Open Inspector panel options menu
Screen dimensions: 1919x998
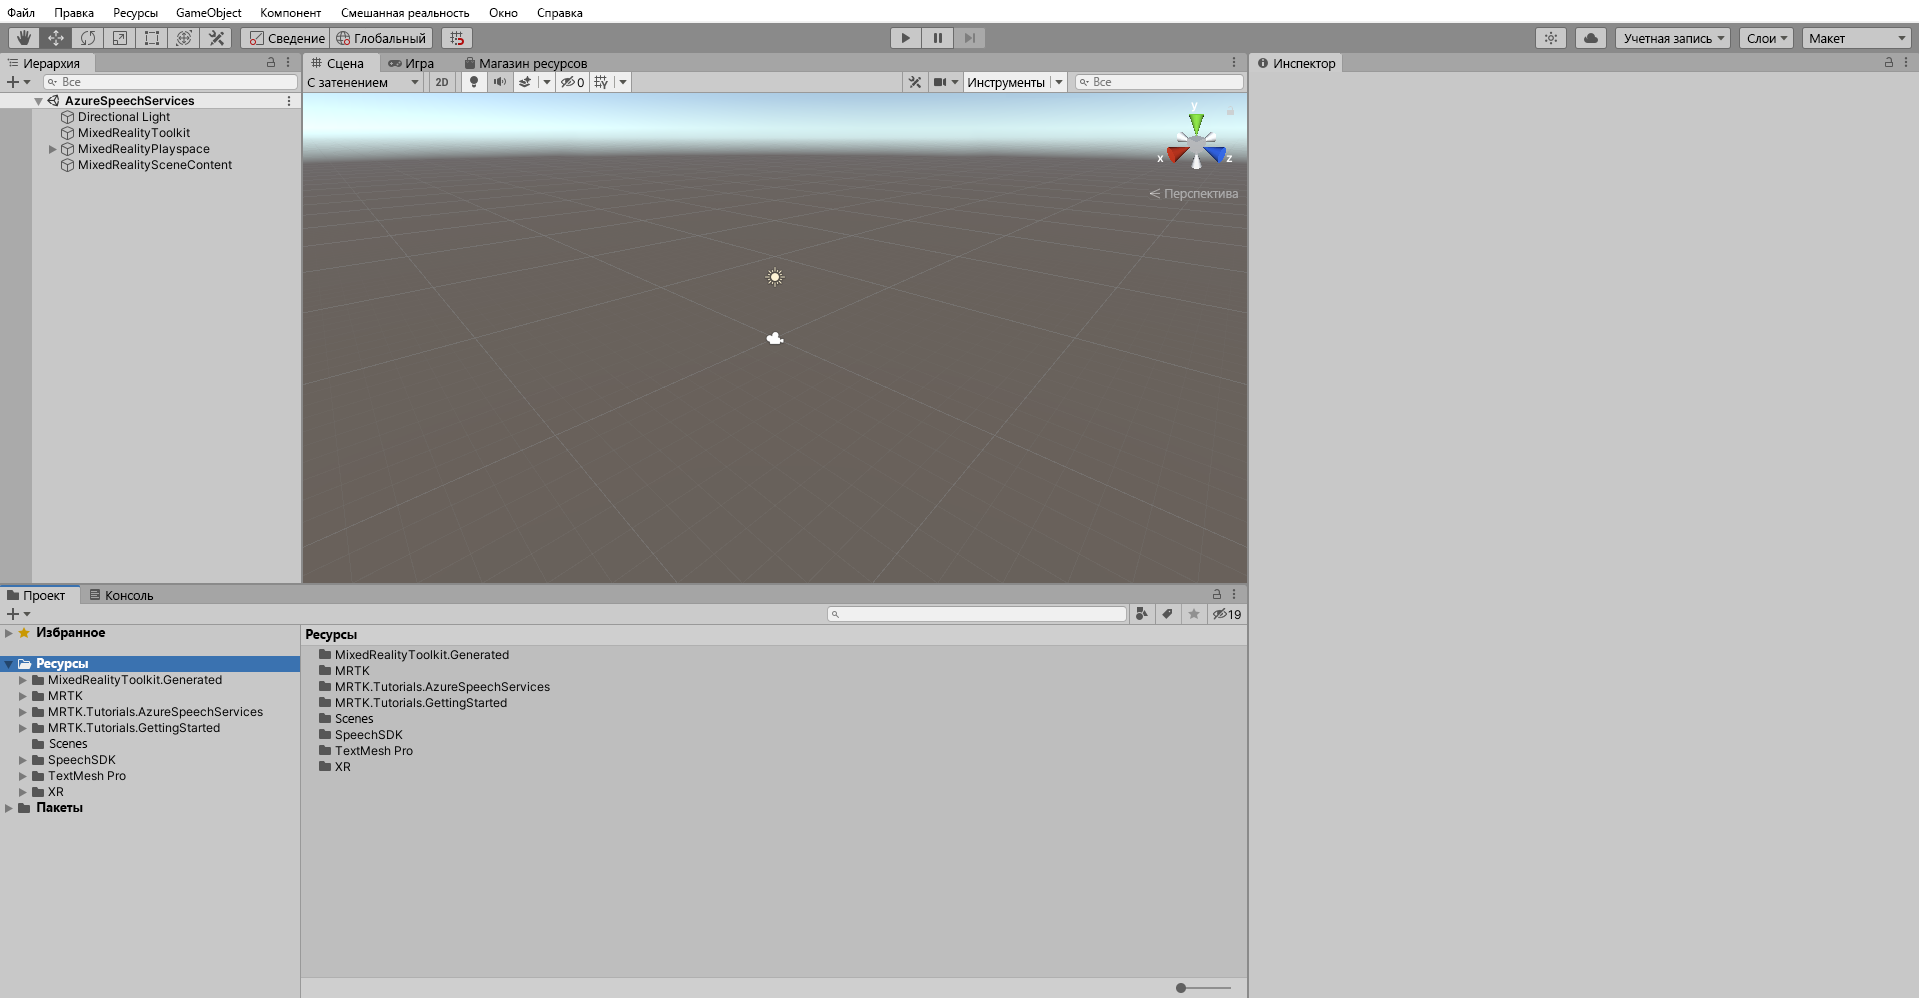pos(1906,62)
